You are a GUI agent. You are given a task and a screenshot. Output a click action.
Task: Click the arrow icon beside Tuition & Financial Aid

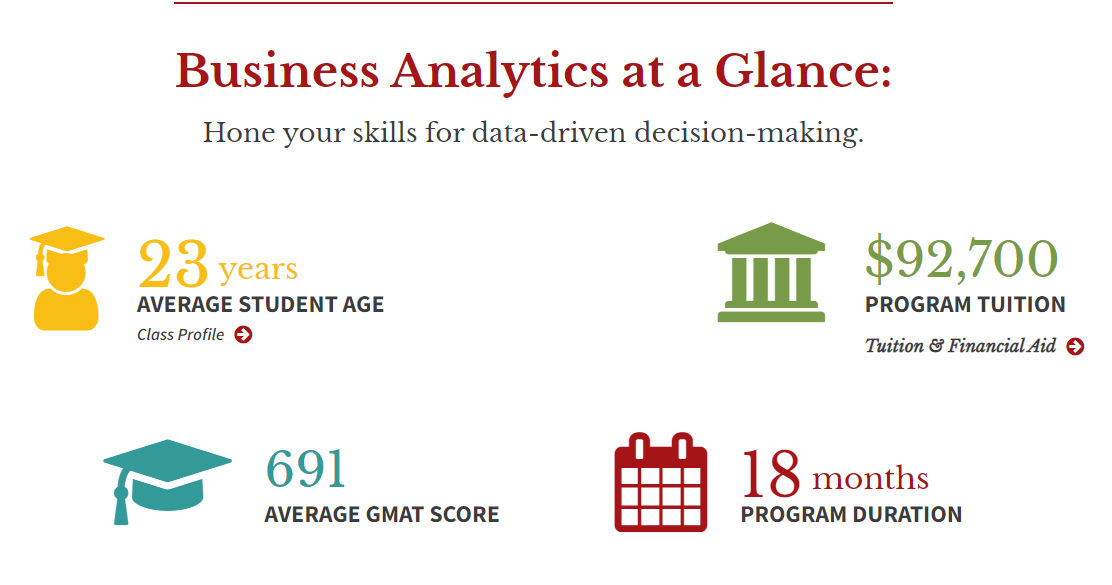coord(1075,347)
